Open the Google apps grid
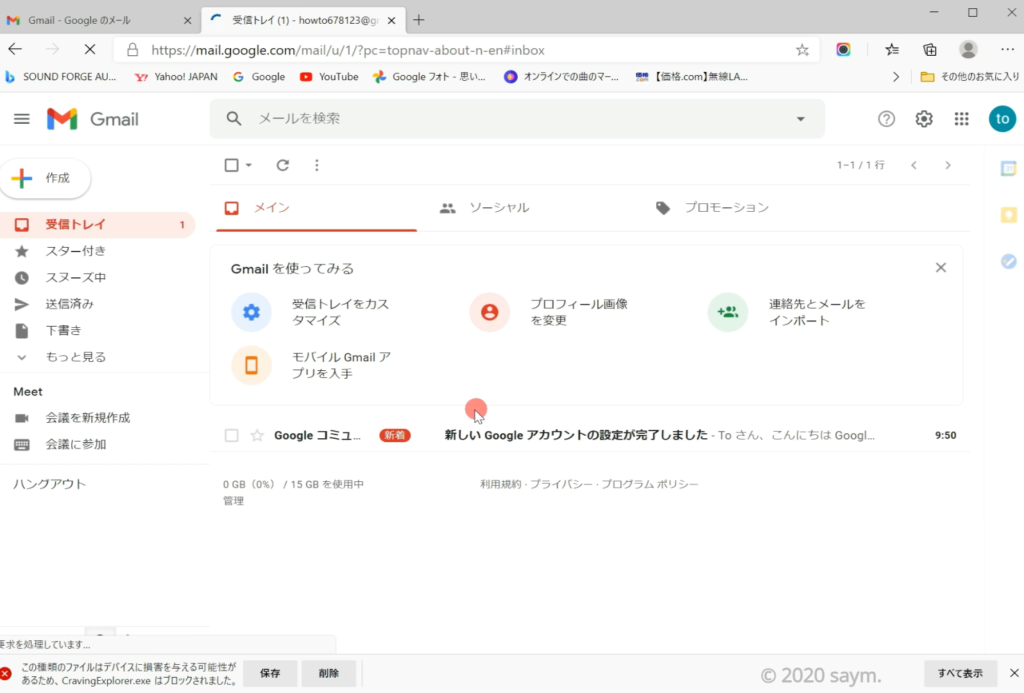 [x=961, y=119]
